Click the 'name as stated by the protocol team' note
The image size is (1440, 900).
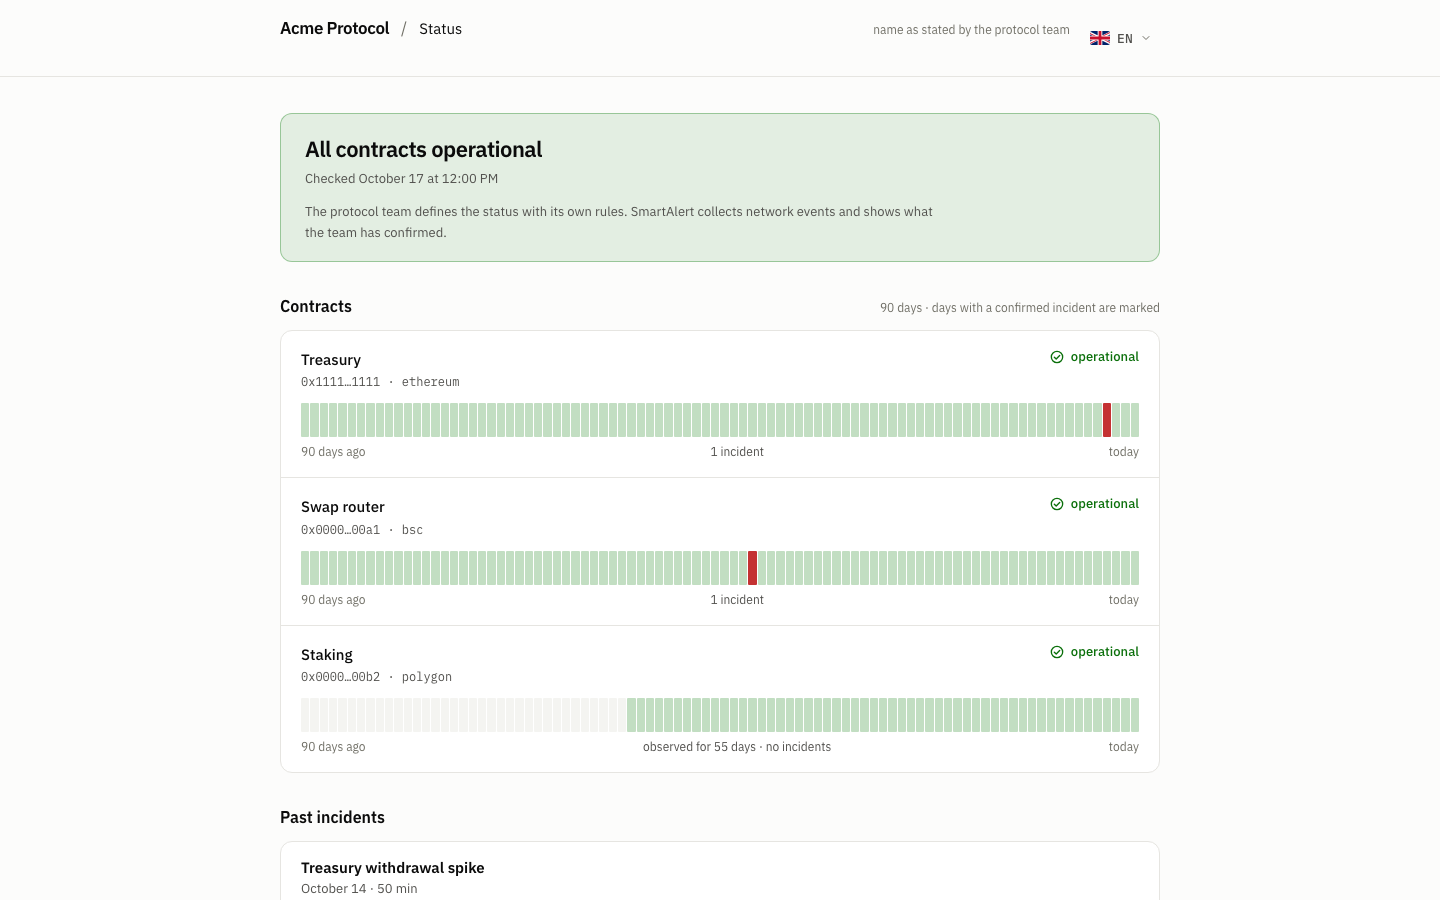[x=971, y=30]
